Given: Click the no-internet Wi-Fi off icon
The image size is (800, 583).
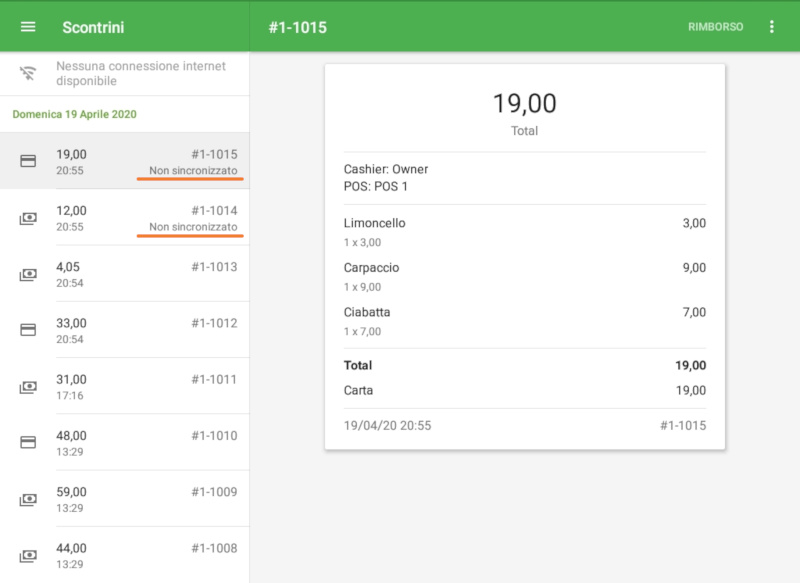Looking at the screenshot, I should pyautogui.click(x=28, y=73).
